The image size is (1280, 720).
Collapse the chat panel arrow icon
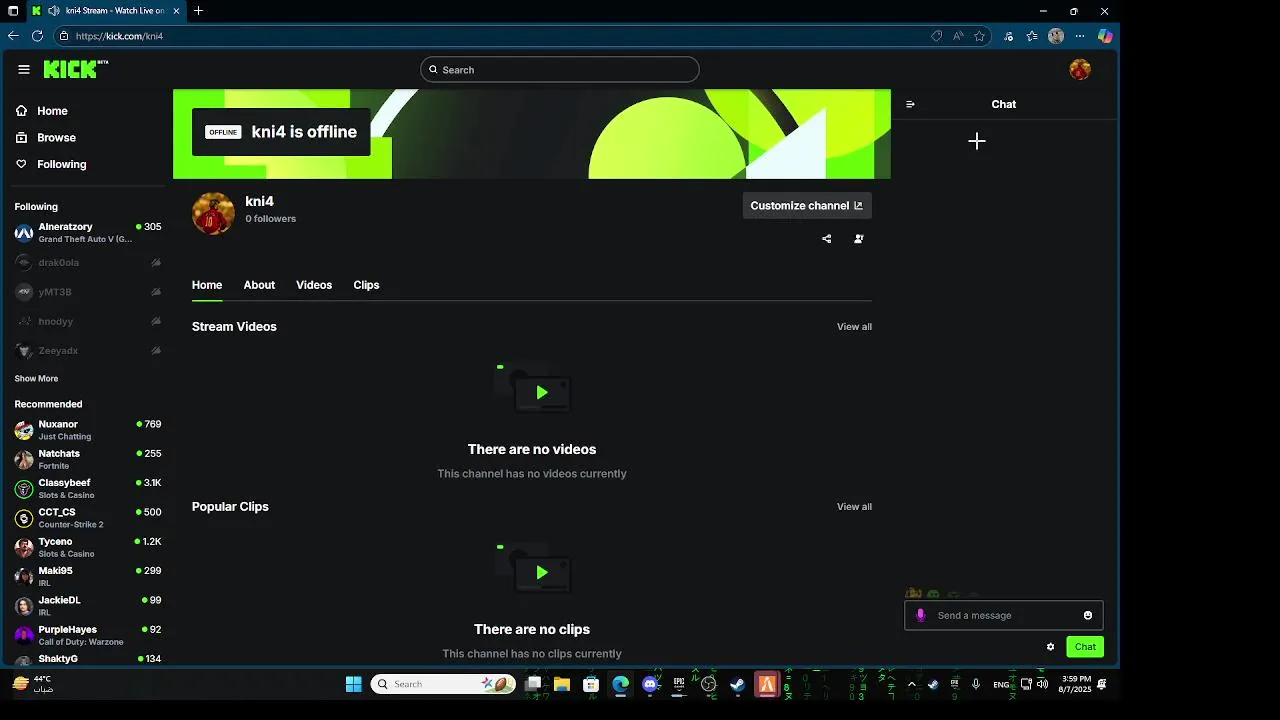[x=910, y=104]
